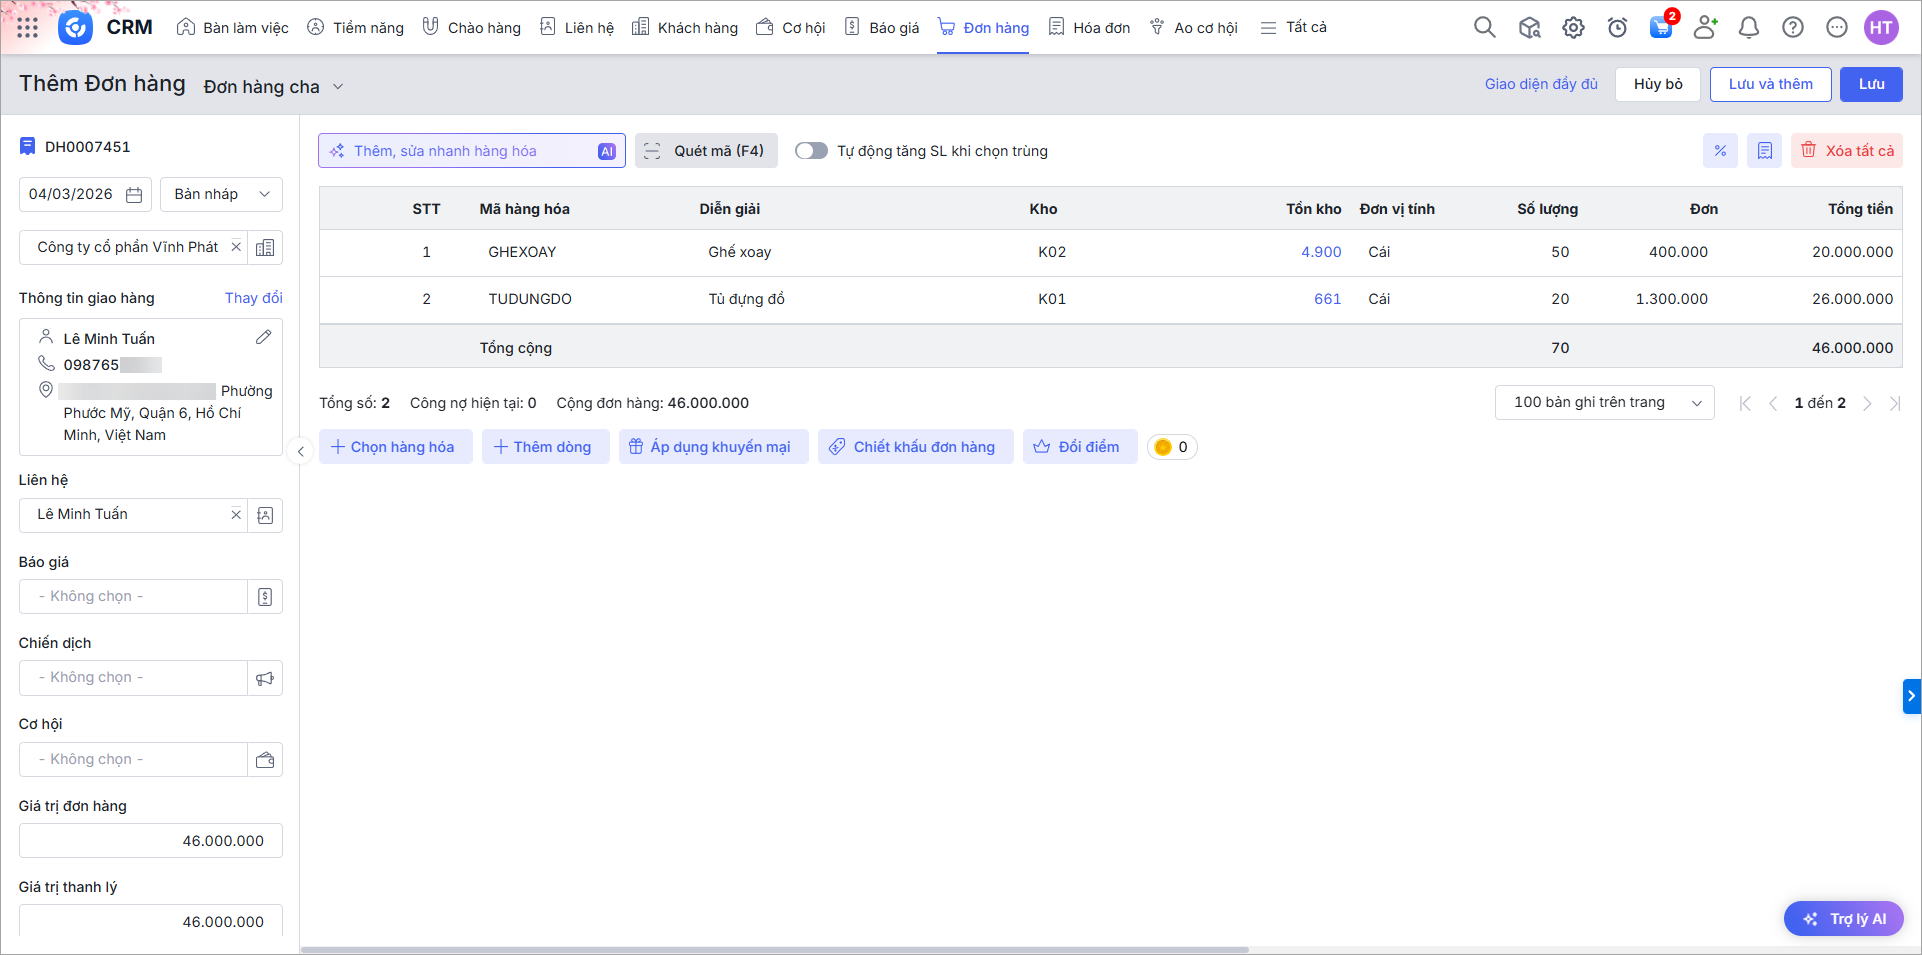The image size is (1922, 955).
Task: Open the apps grid launcher
Action: pos(28,28)
